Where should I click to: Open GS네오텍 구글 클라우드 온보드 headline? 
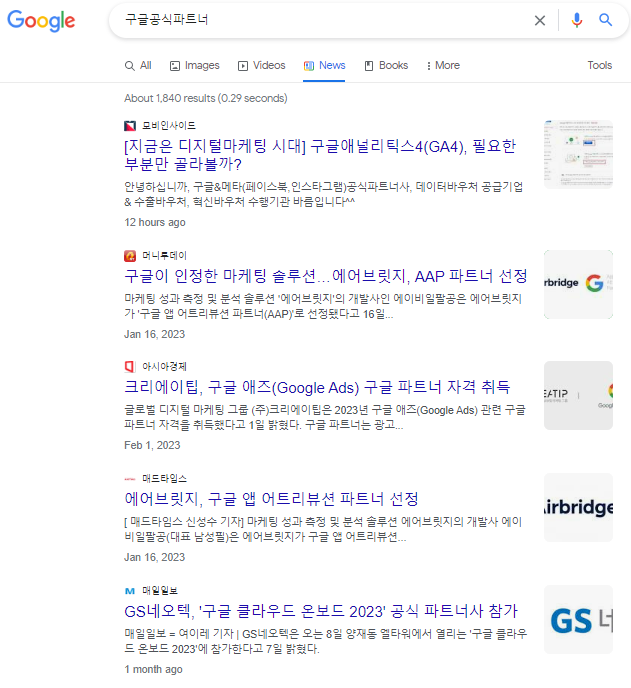click(x=321, y=611)
